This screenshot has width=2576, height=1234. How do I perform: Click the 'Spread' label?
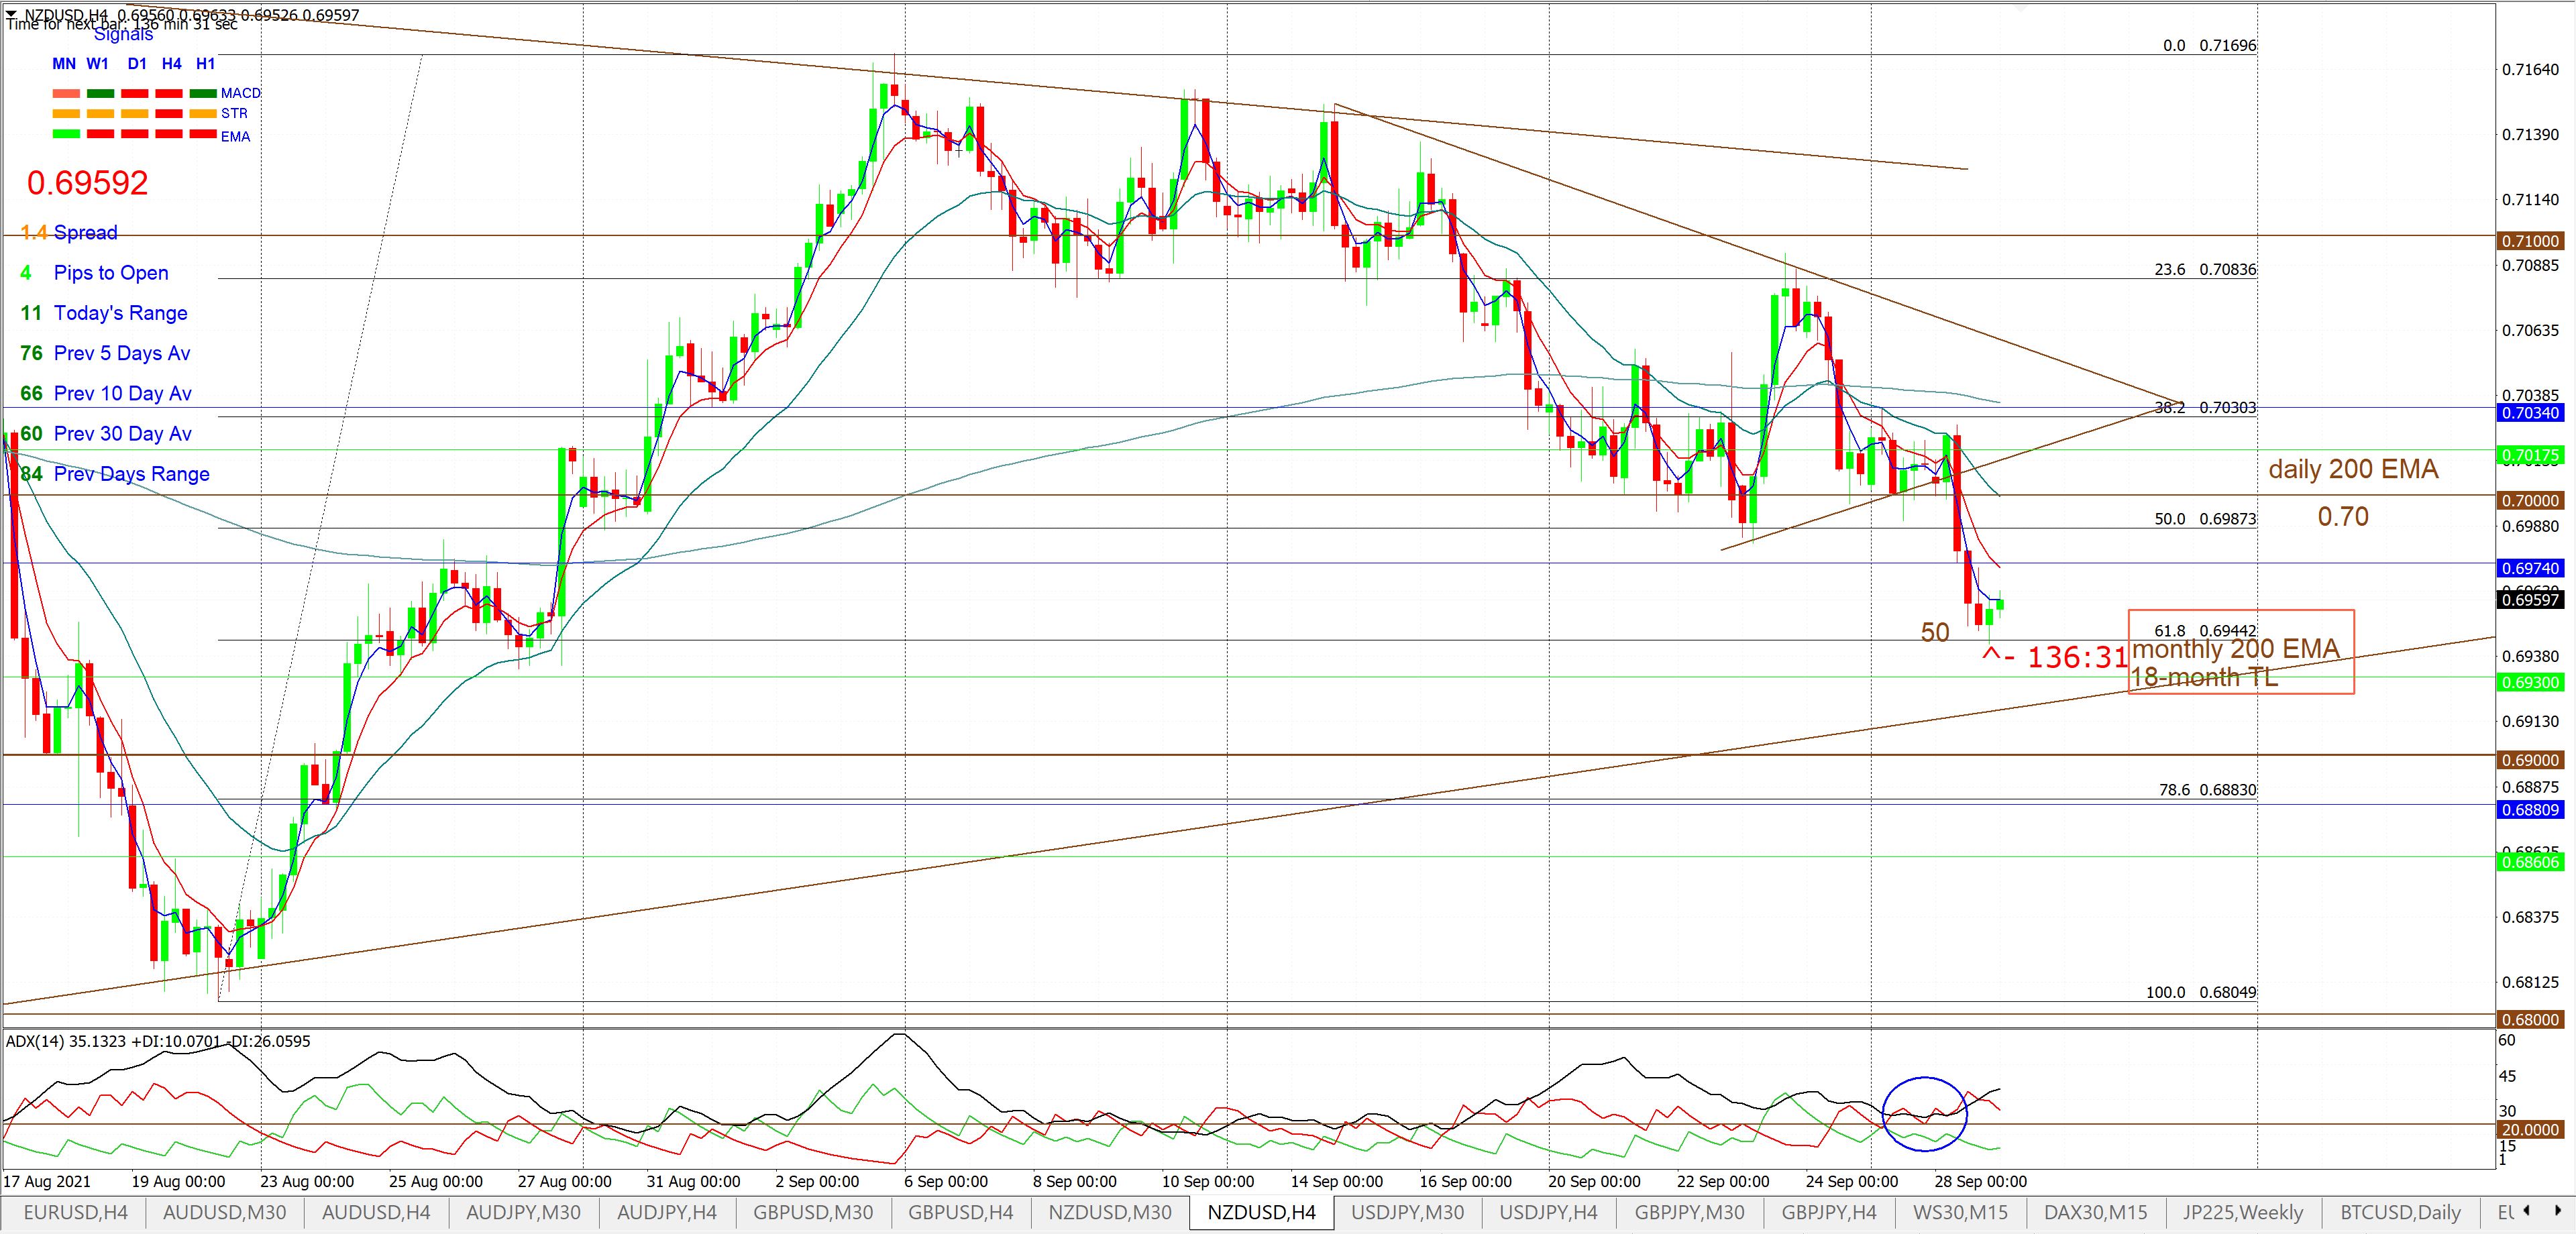(x=85, y=233)
